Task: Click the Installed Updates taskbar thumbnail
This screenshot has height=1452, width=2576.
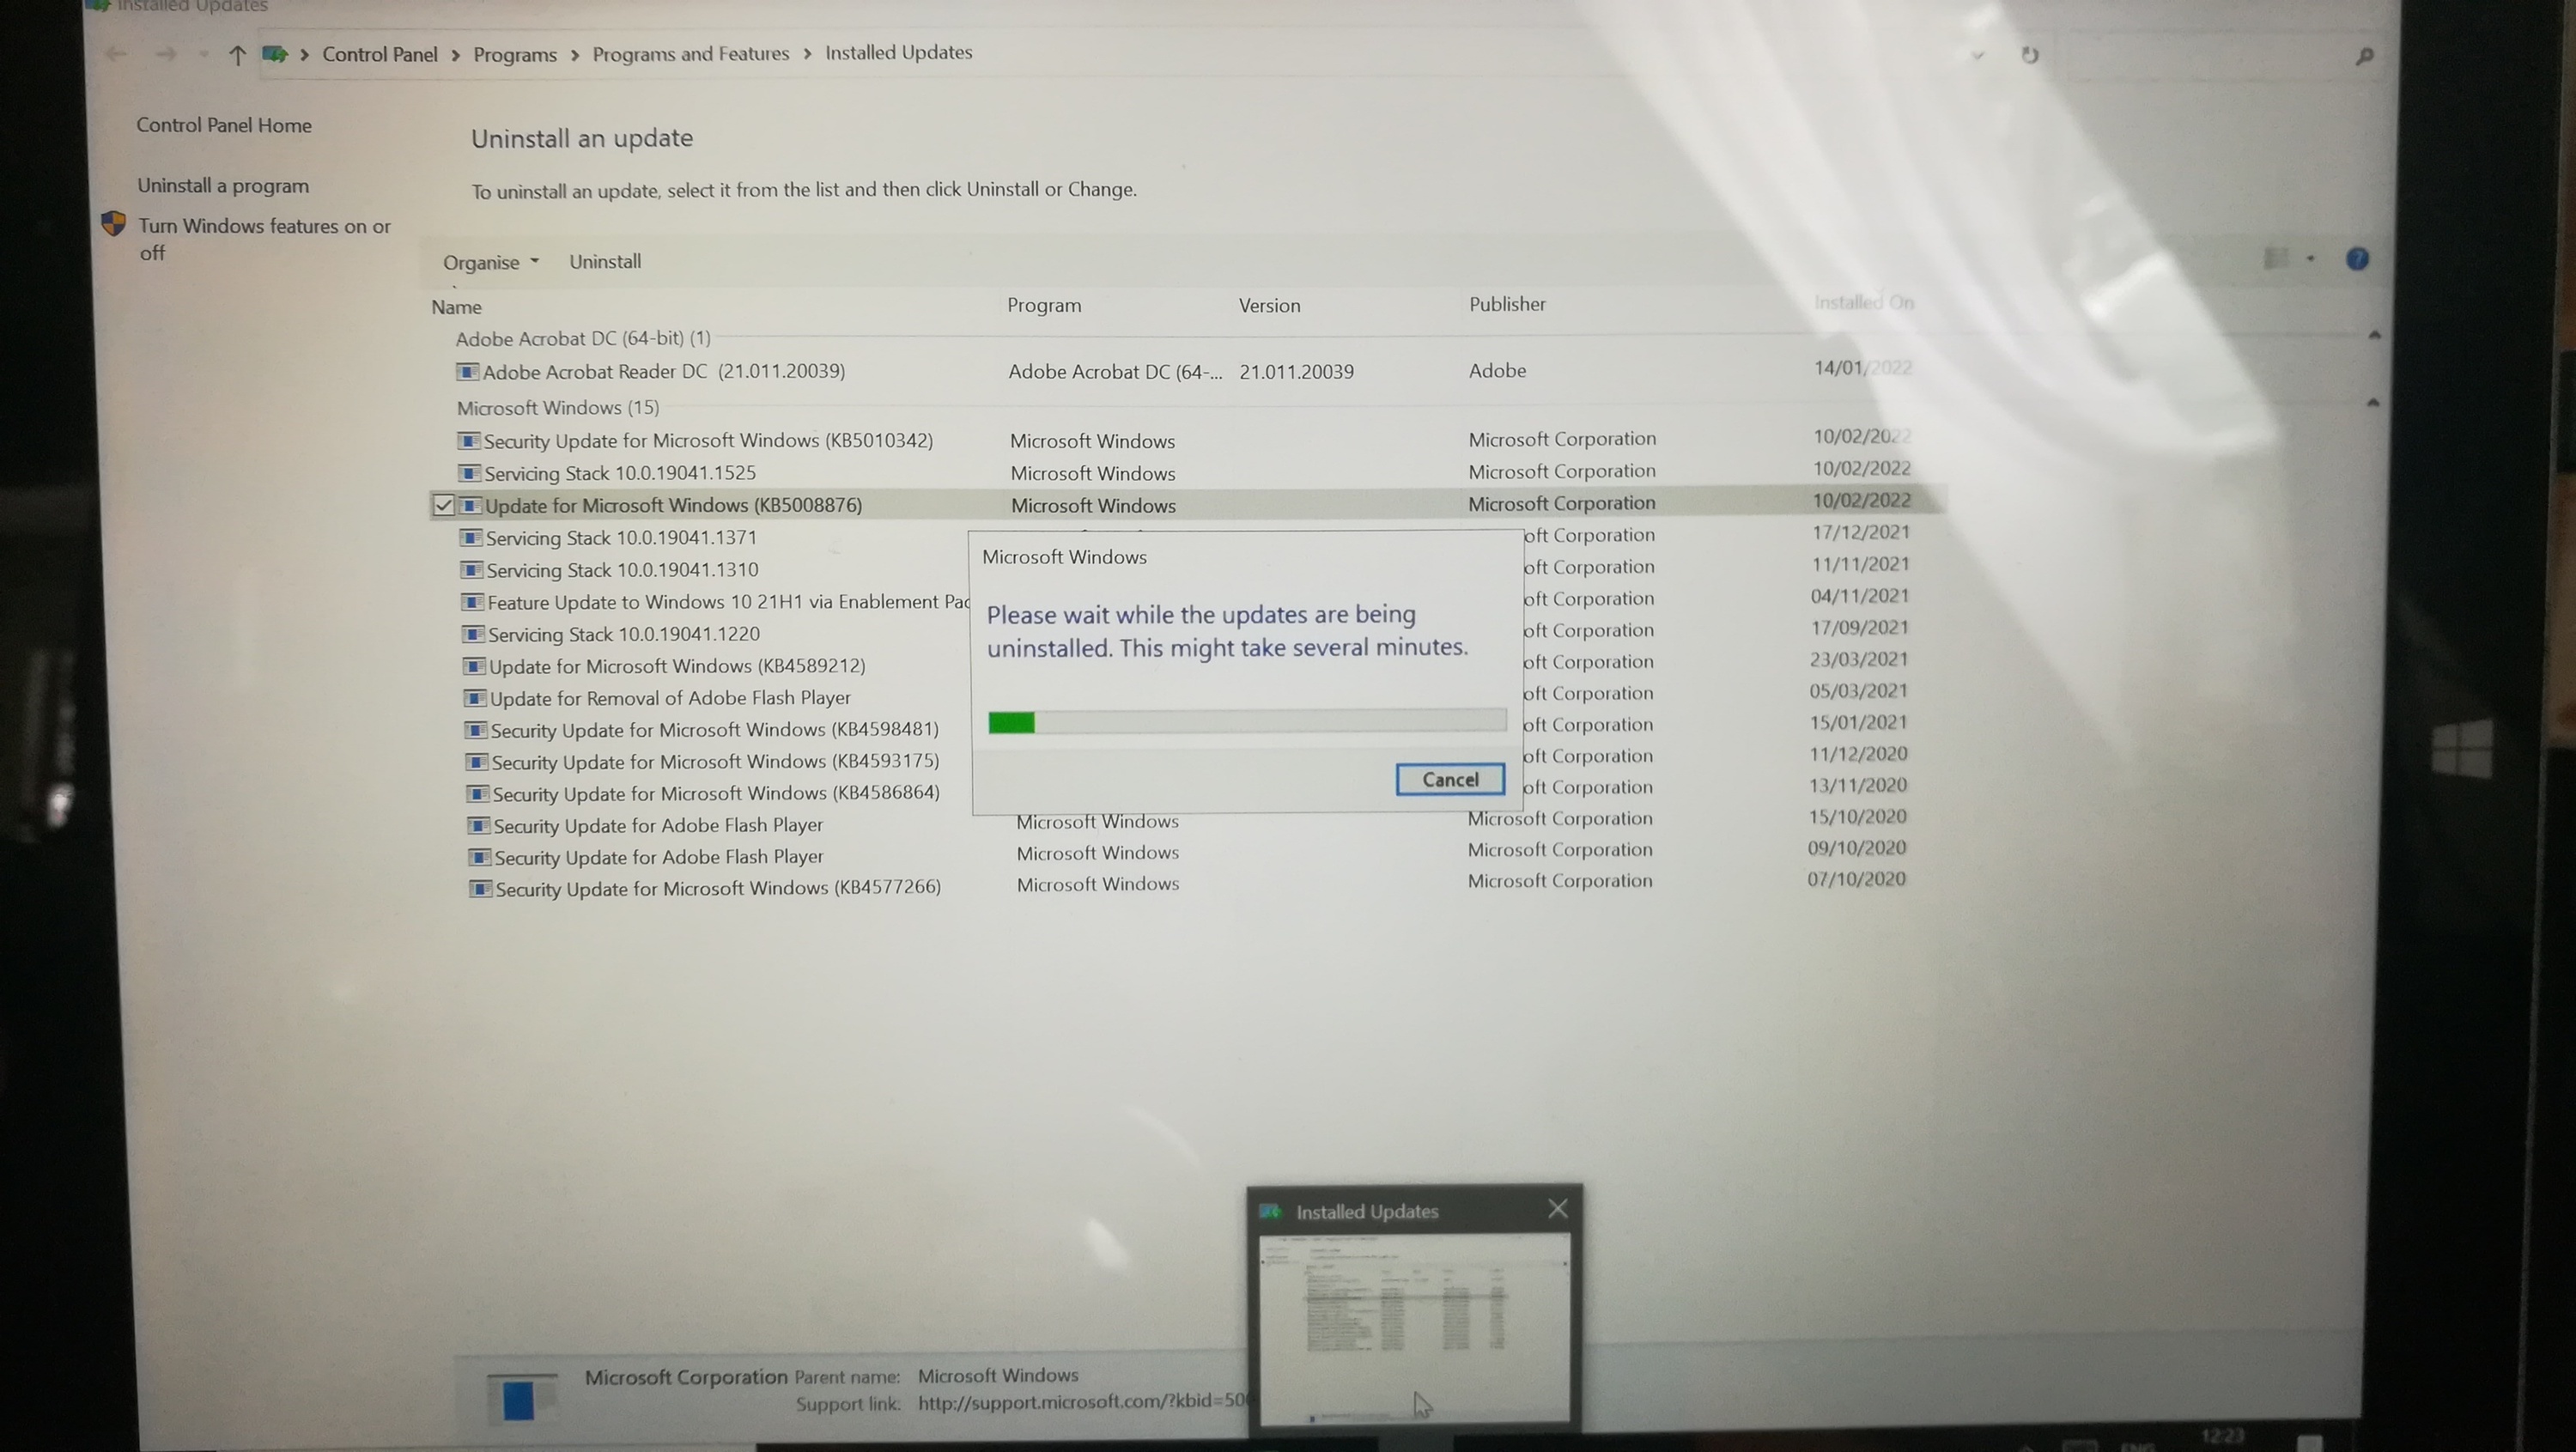Action: [1413, 1309]
